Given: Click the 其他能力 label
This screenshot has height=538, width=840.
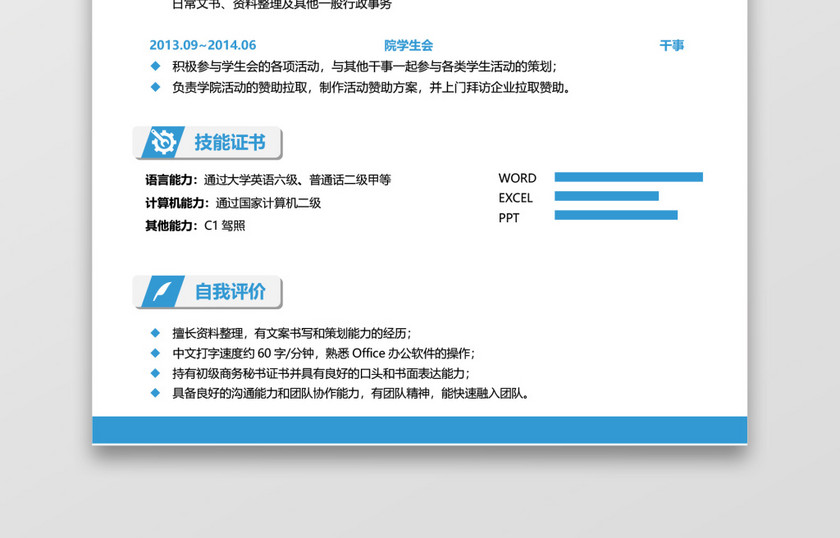Looking at the screenshot, I should pos(171,226).
